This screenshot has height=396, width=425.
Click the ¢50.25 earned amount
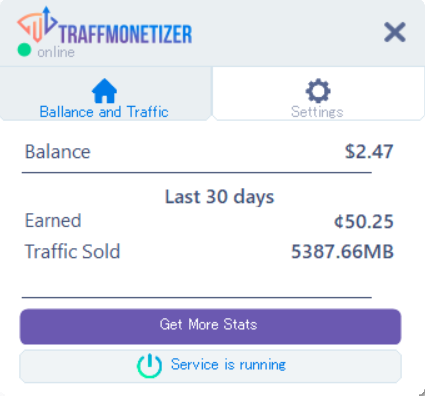tap(364, 221)
